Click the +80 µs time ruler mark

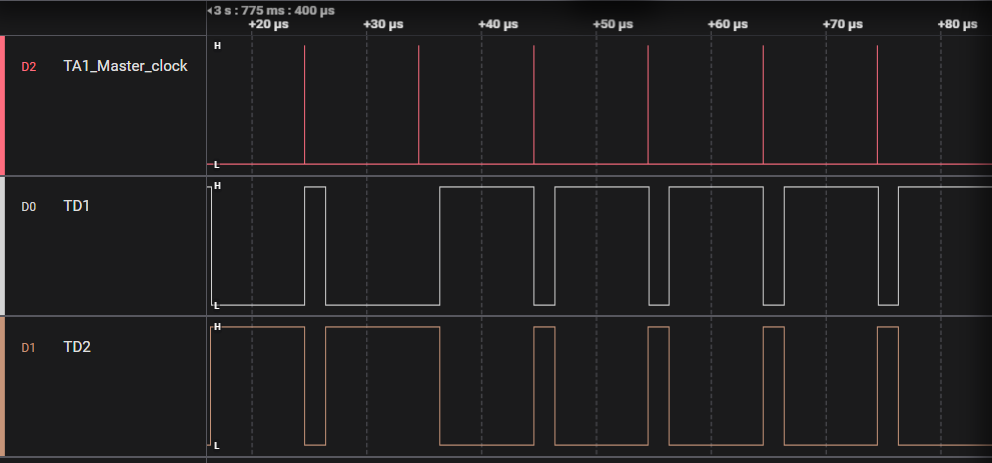[957, 25]
